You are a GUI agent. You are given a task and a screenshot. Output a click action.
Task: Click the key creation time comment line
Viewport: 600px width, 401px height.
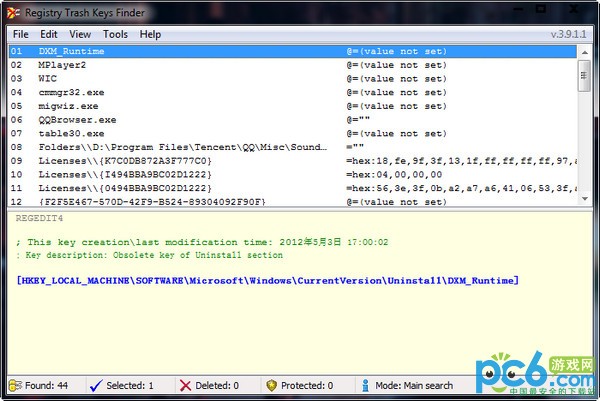tap(202, 242)
